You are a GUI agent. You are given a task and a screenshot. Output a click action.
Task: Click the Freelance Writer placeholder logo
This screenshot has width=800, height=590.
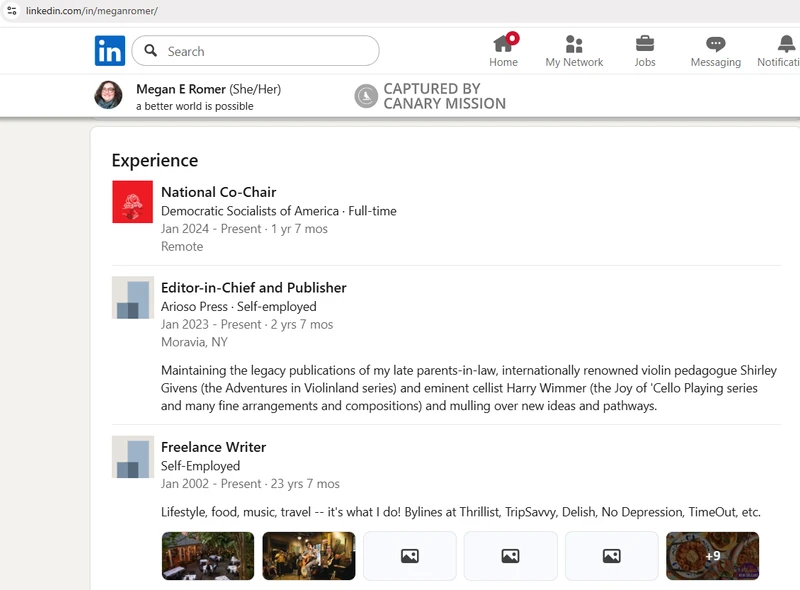132,457
